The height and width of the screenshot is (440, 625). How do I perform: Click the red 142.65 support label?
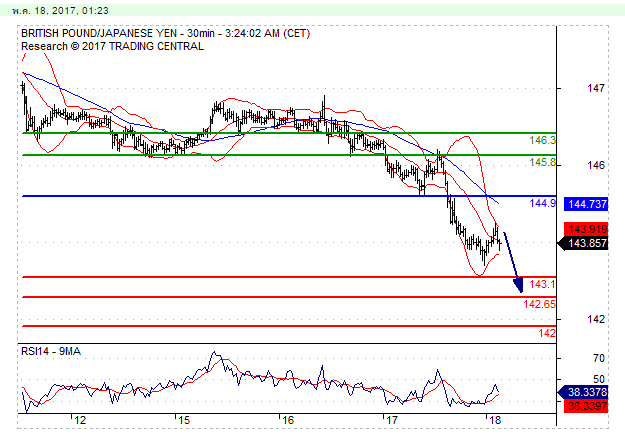539,304
